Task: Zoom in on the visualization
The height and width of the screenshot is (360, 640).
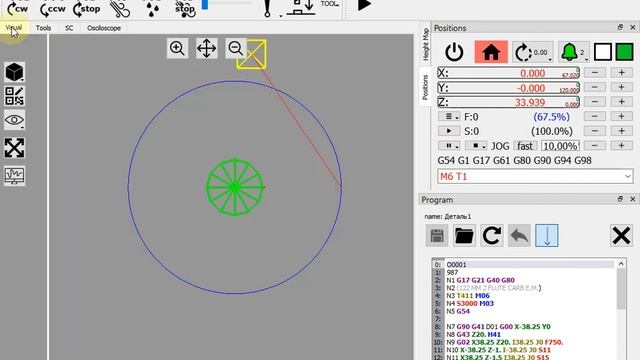Action: pos(177,48)
